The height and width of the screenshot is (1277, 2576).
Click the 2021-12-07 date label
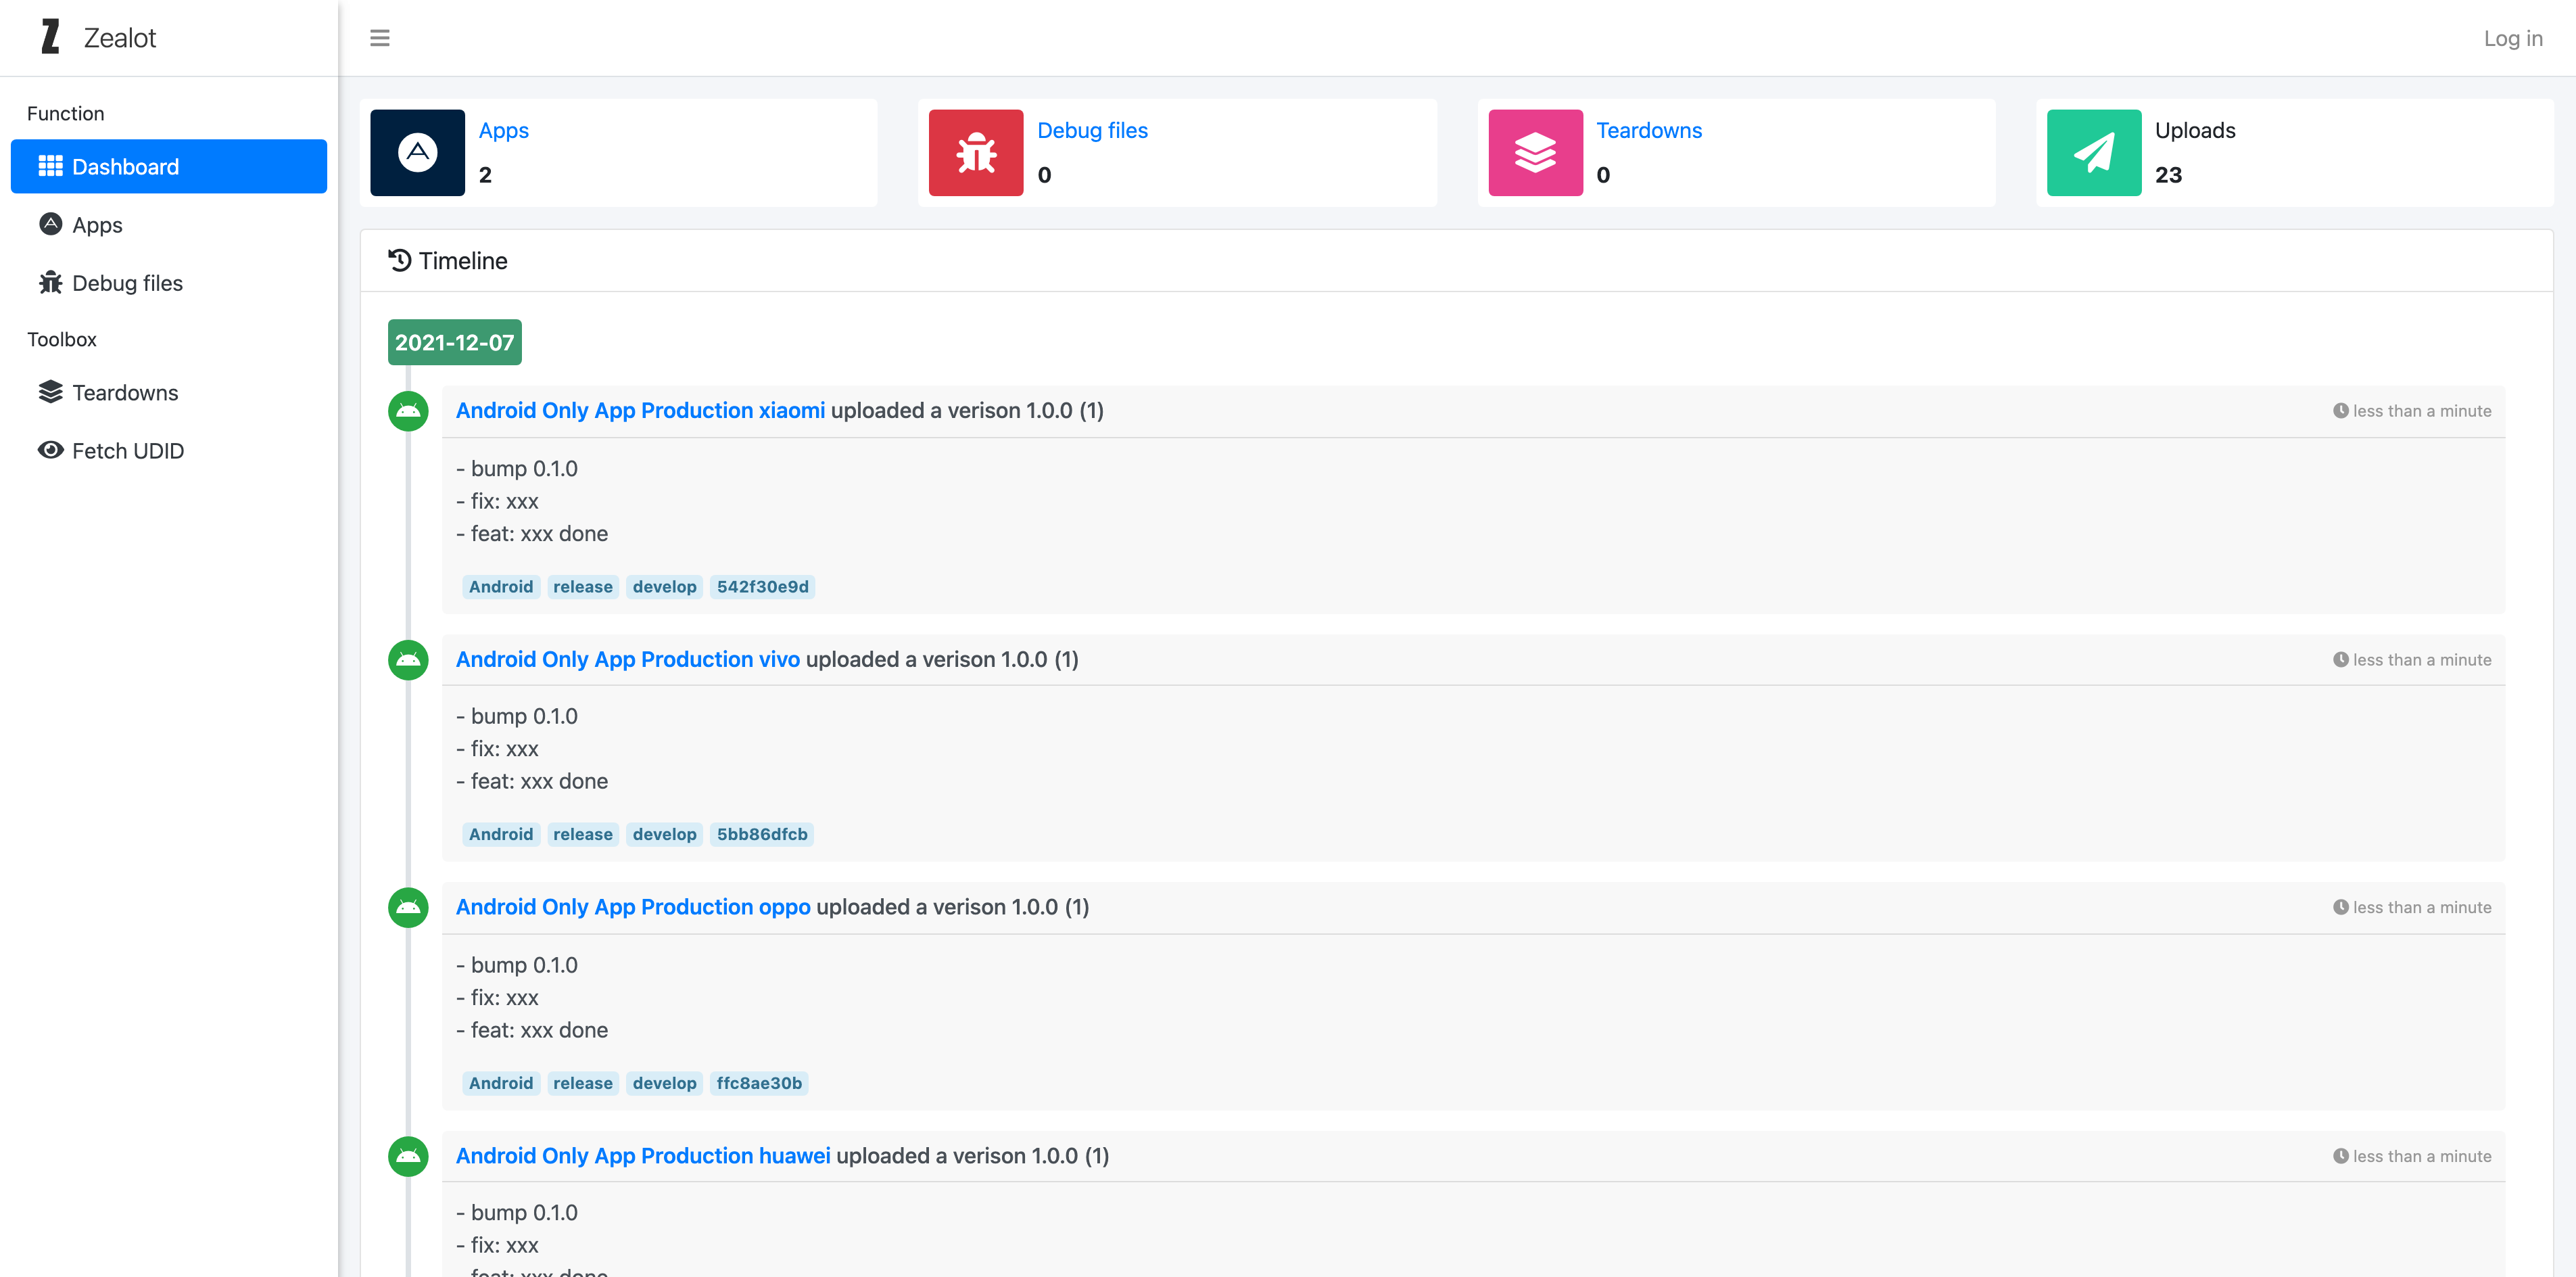click(x=454, y=343)
